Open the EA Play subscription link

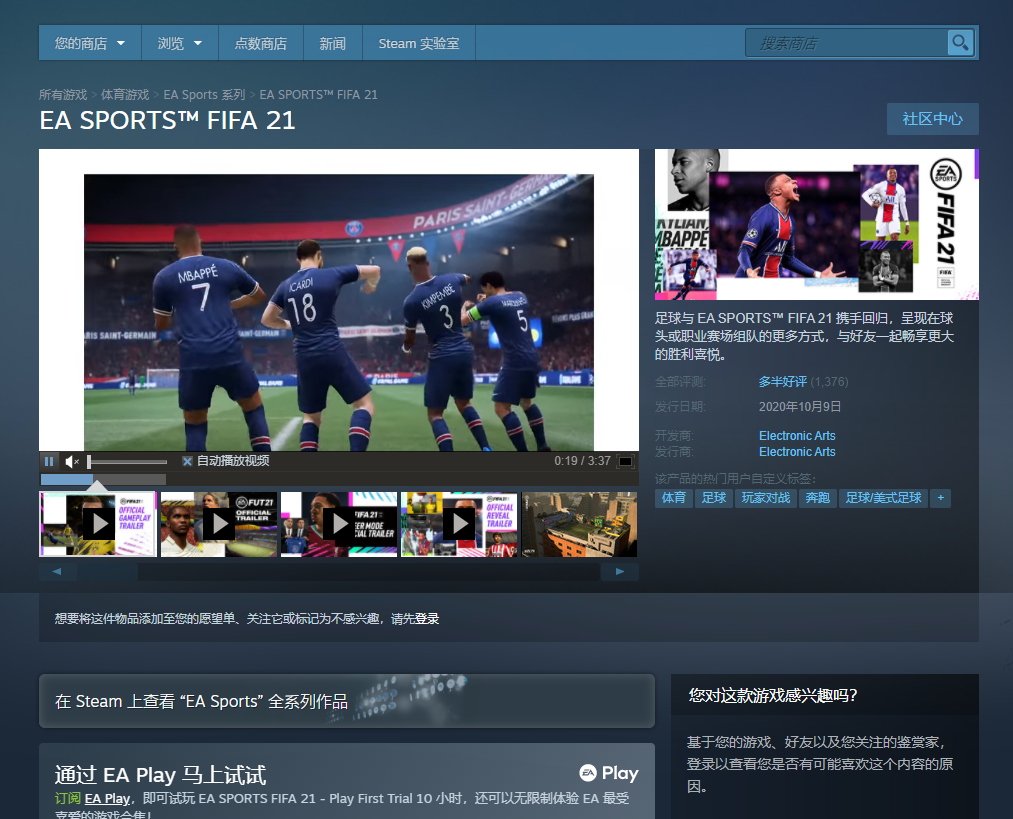pos(107,799)
